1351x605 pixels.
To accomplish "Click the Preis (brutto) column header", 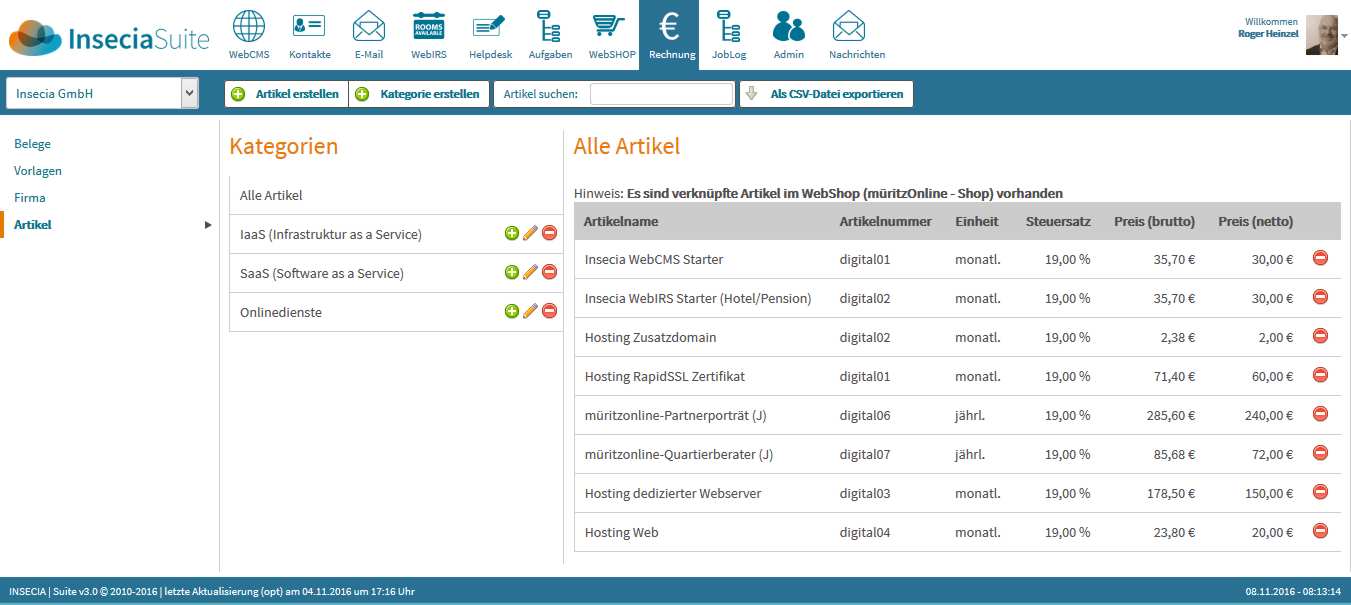I will 1155,221.
